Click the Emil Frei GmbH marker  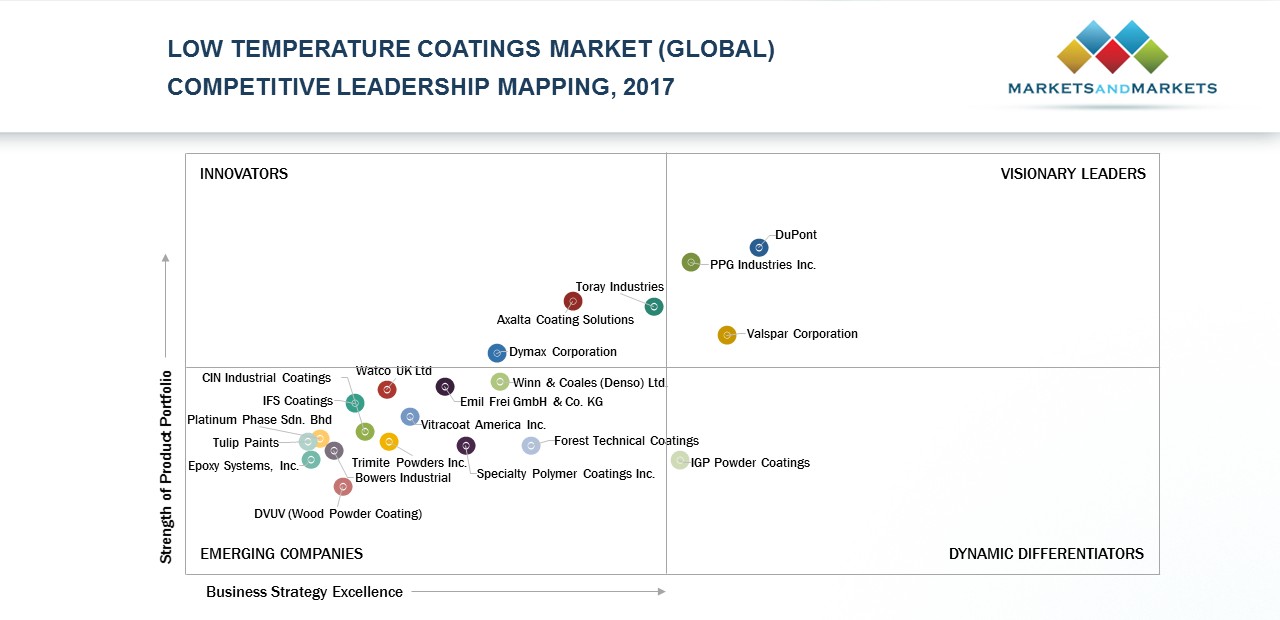[445, 387]
